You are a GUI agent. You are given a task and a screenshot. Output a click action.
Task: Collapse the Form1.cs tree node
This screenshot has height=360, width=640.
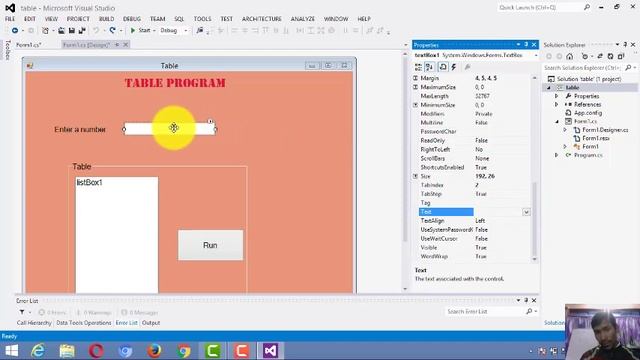[557, 122]
